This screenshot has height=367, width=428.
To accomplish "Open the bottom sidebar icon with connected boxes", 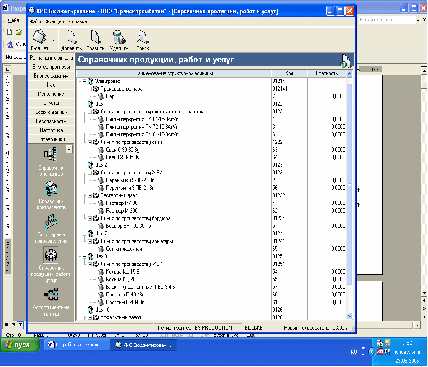I will pos(51,295).
